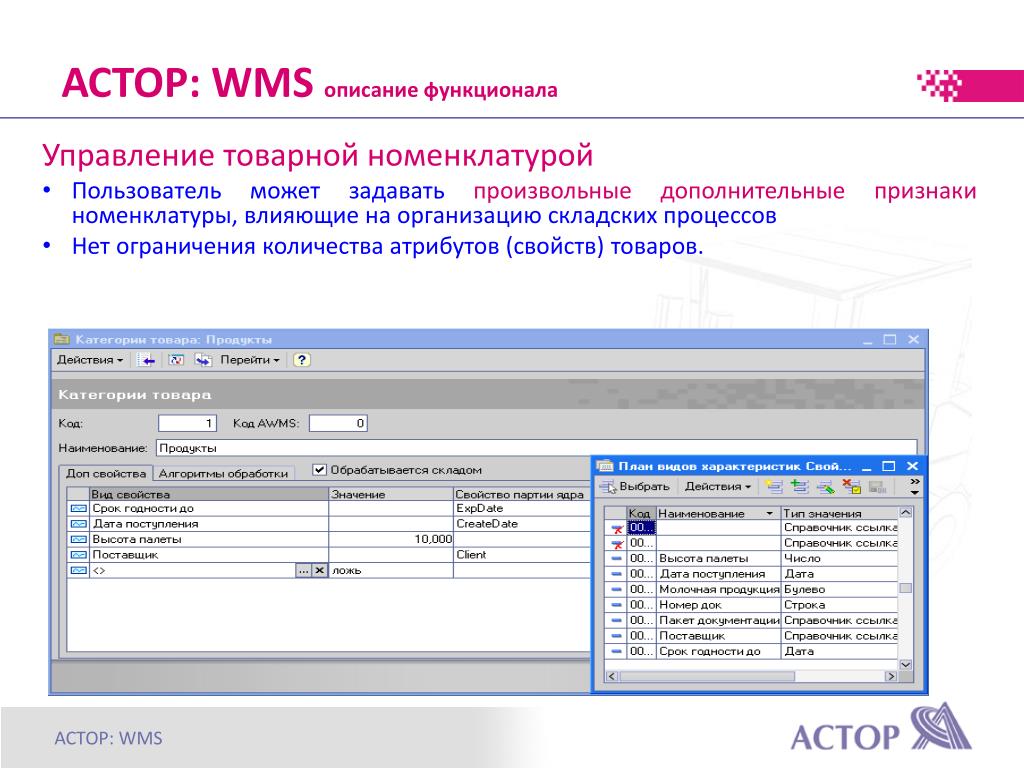Click the vertical scrollbar down arrow in the characteristics list

[x=906, y=664]
